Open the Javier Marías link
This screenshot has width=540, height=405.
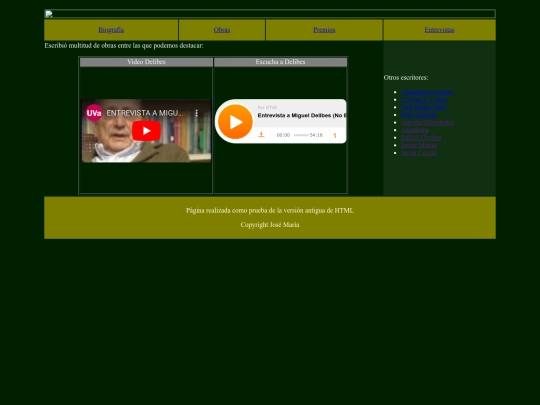419,145
